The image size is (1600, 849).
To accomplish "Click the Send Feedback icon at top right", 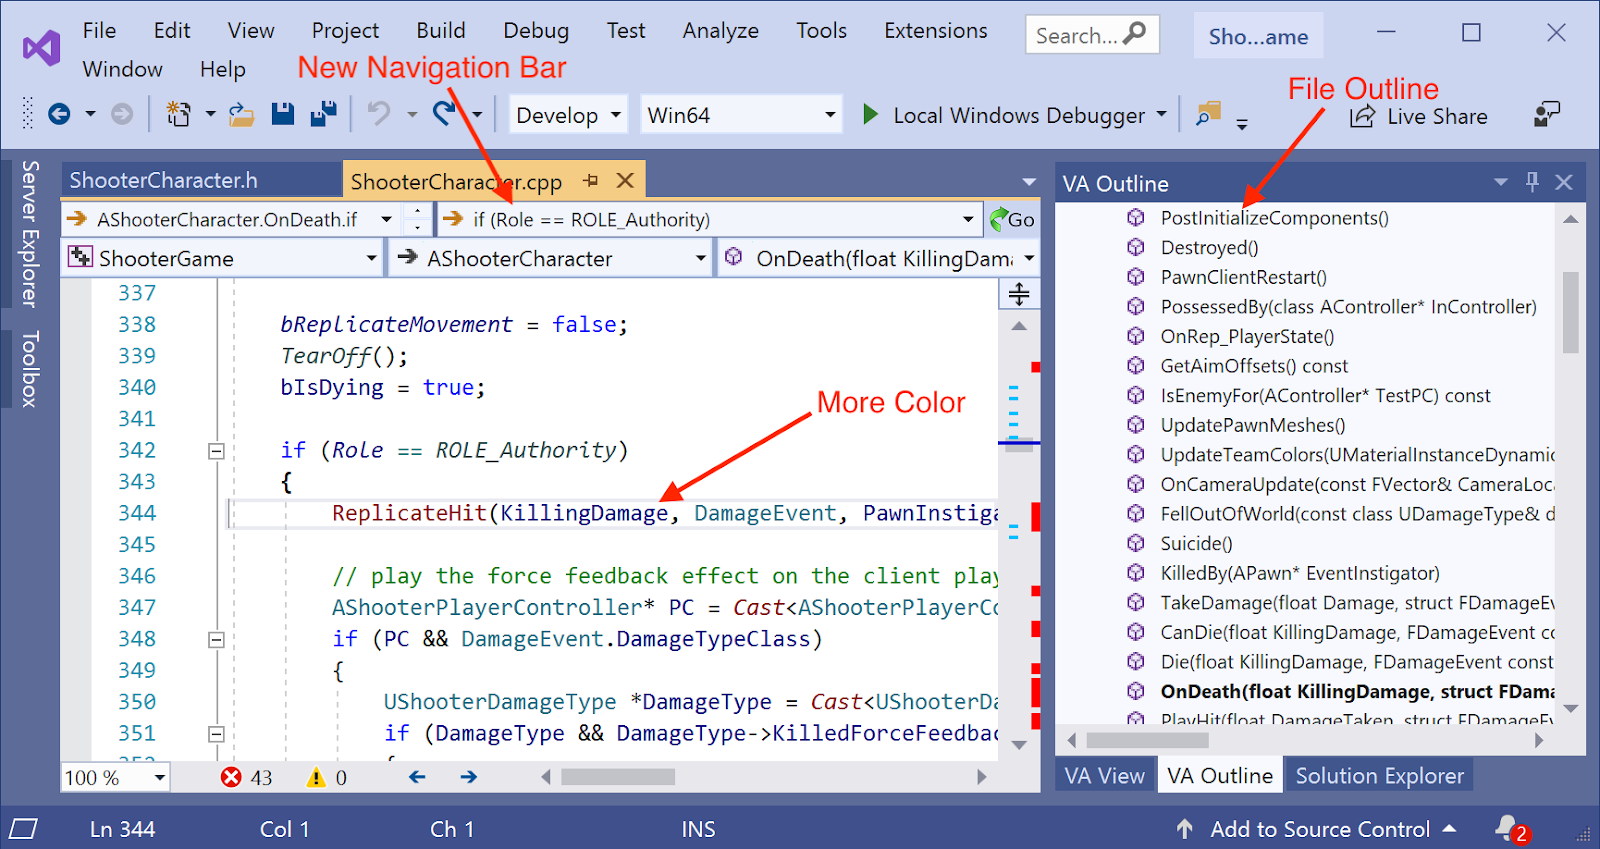I will click(x=1546, y=114).
